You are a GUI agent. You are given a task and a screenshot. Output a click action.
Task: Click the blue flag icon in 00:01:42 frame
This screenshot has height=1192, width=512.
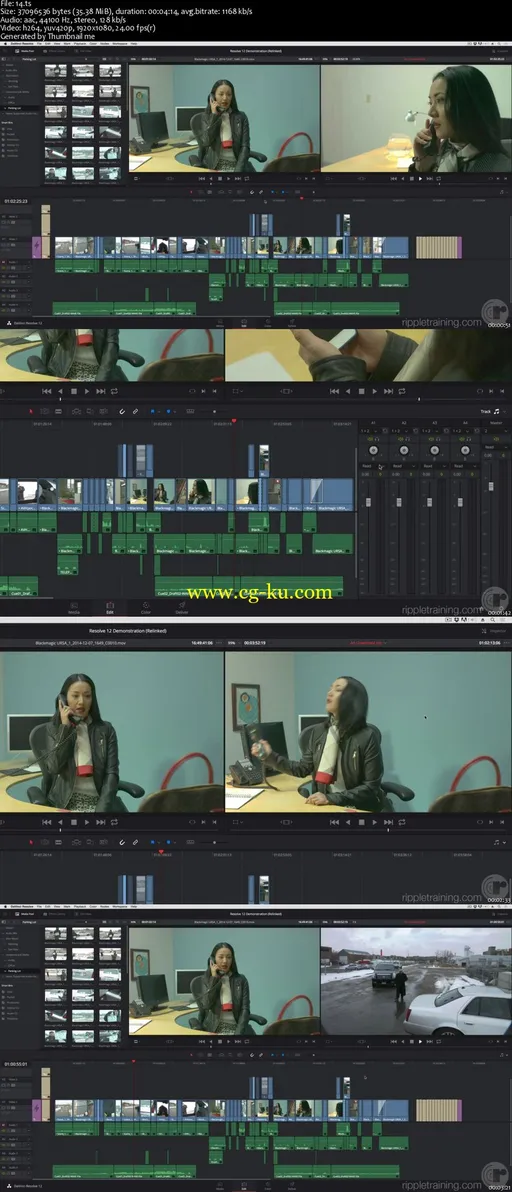pos(152,411)
